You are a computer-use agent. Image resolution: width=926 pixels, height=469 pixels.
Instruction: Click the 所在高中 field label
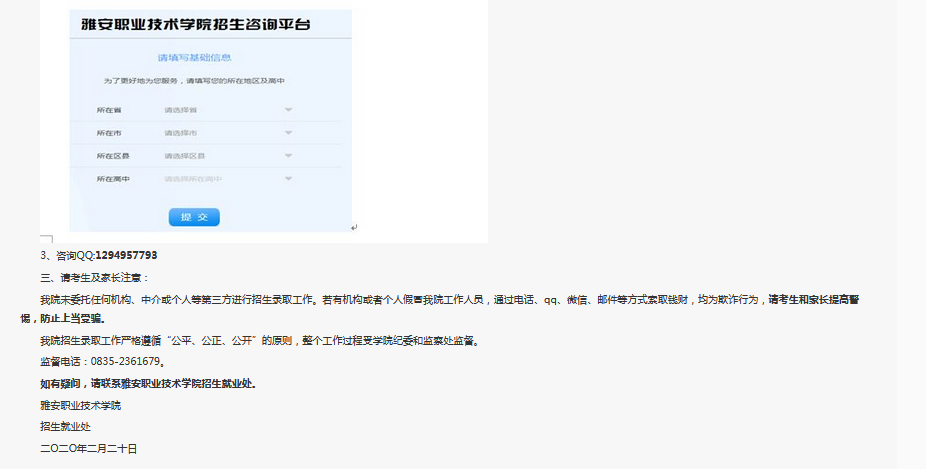pyautogui.click(x=112, y=179)
